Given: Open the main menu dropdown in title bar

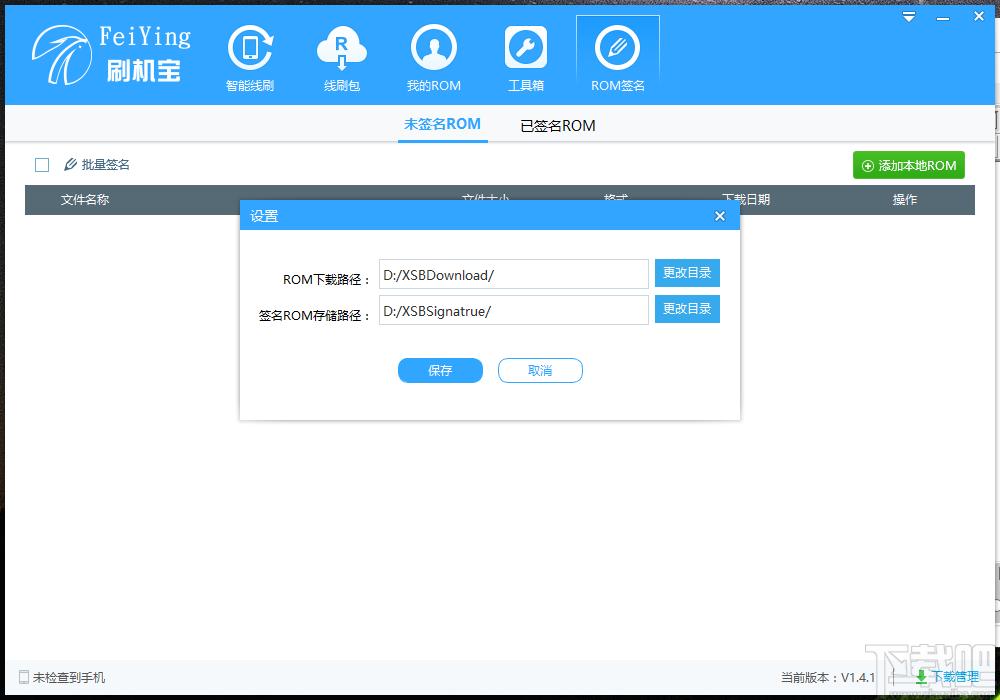Looking at the screenshot, I should [909, 17].
